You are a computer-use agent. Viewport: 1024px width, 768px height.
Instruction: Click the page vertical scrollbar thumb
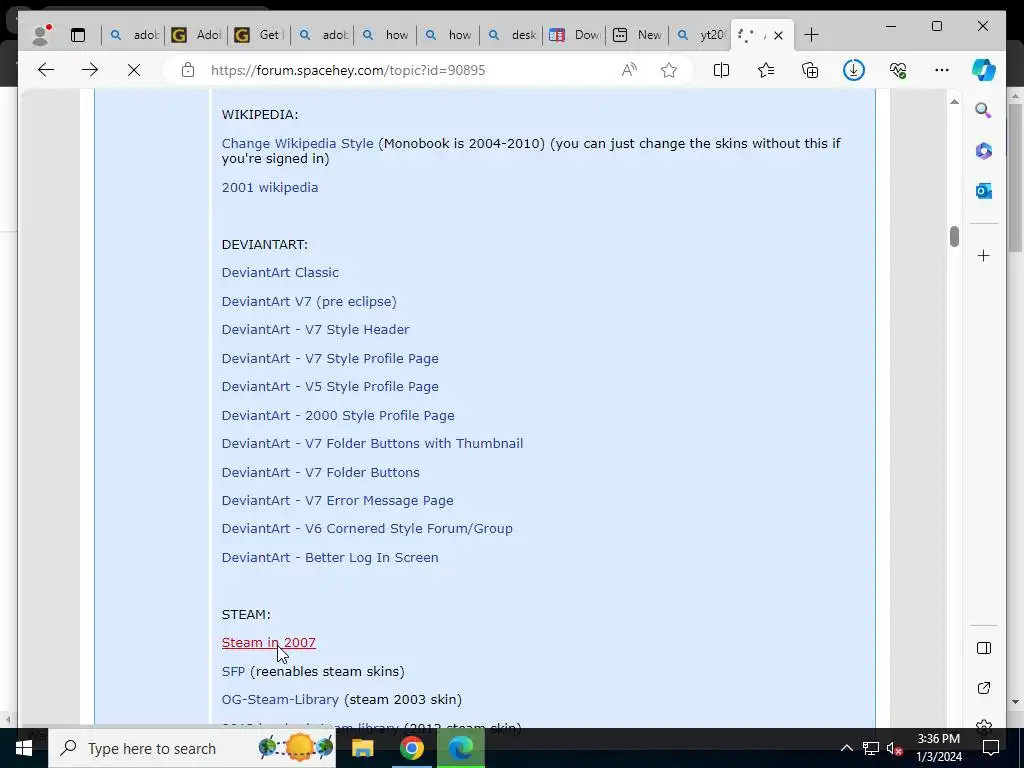(954, 236)
